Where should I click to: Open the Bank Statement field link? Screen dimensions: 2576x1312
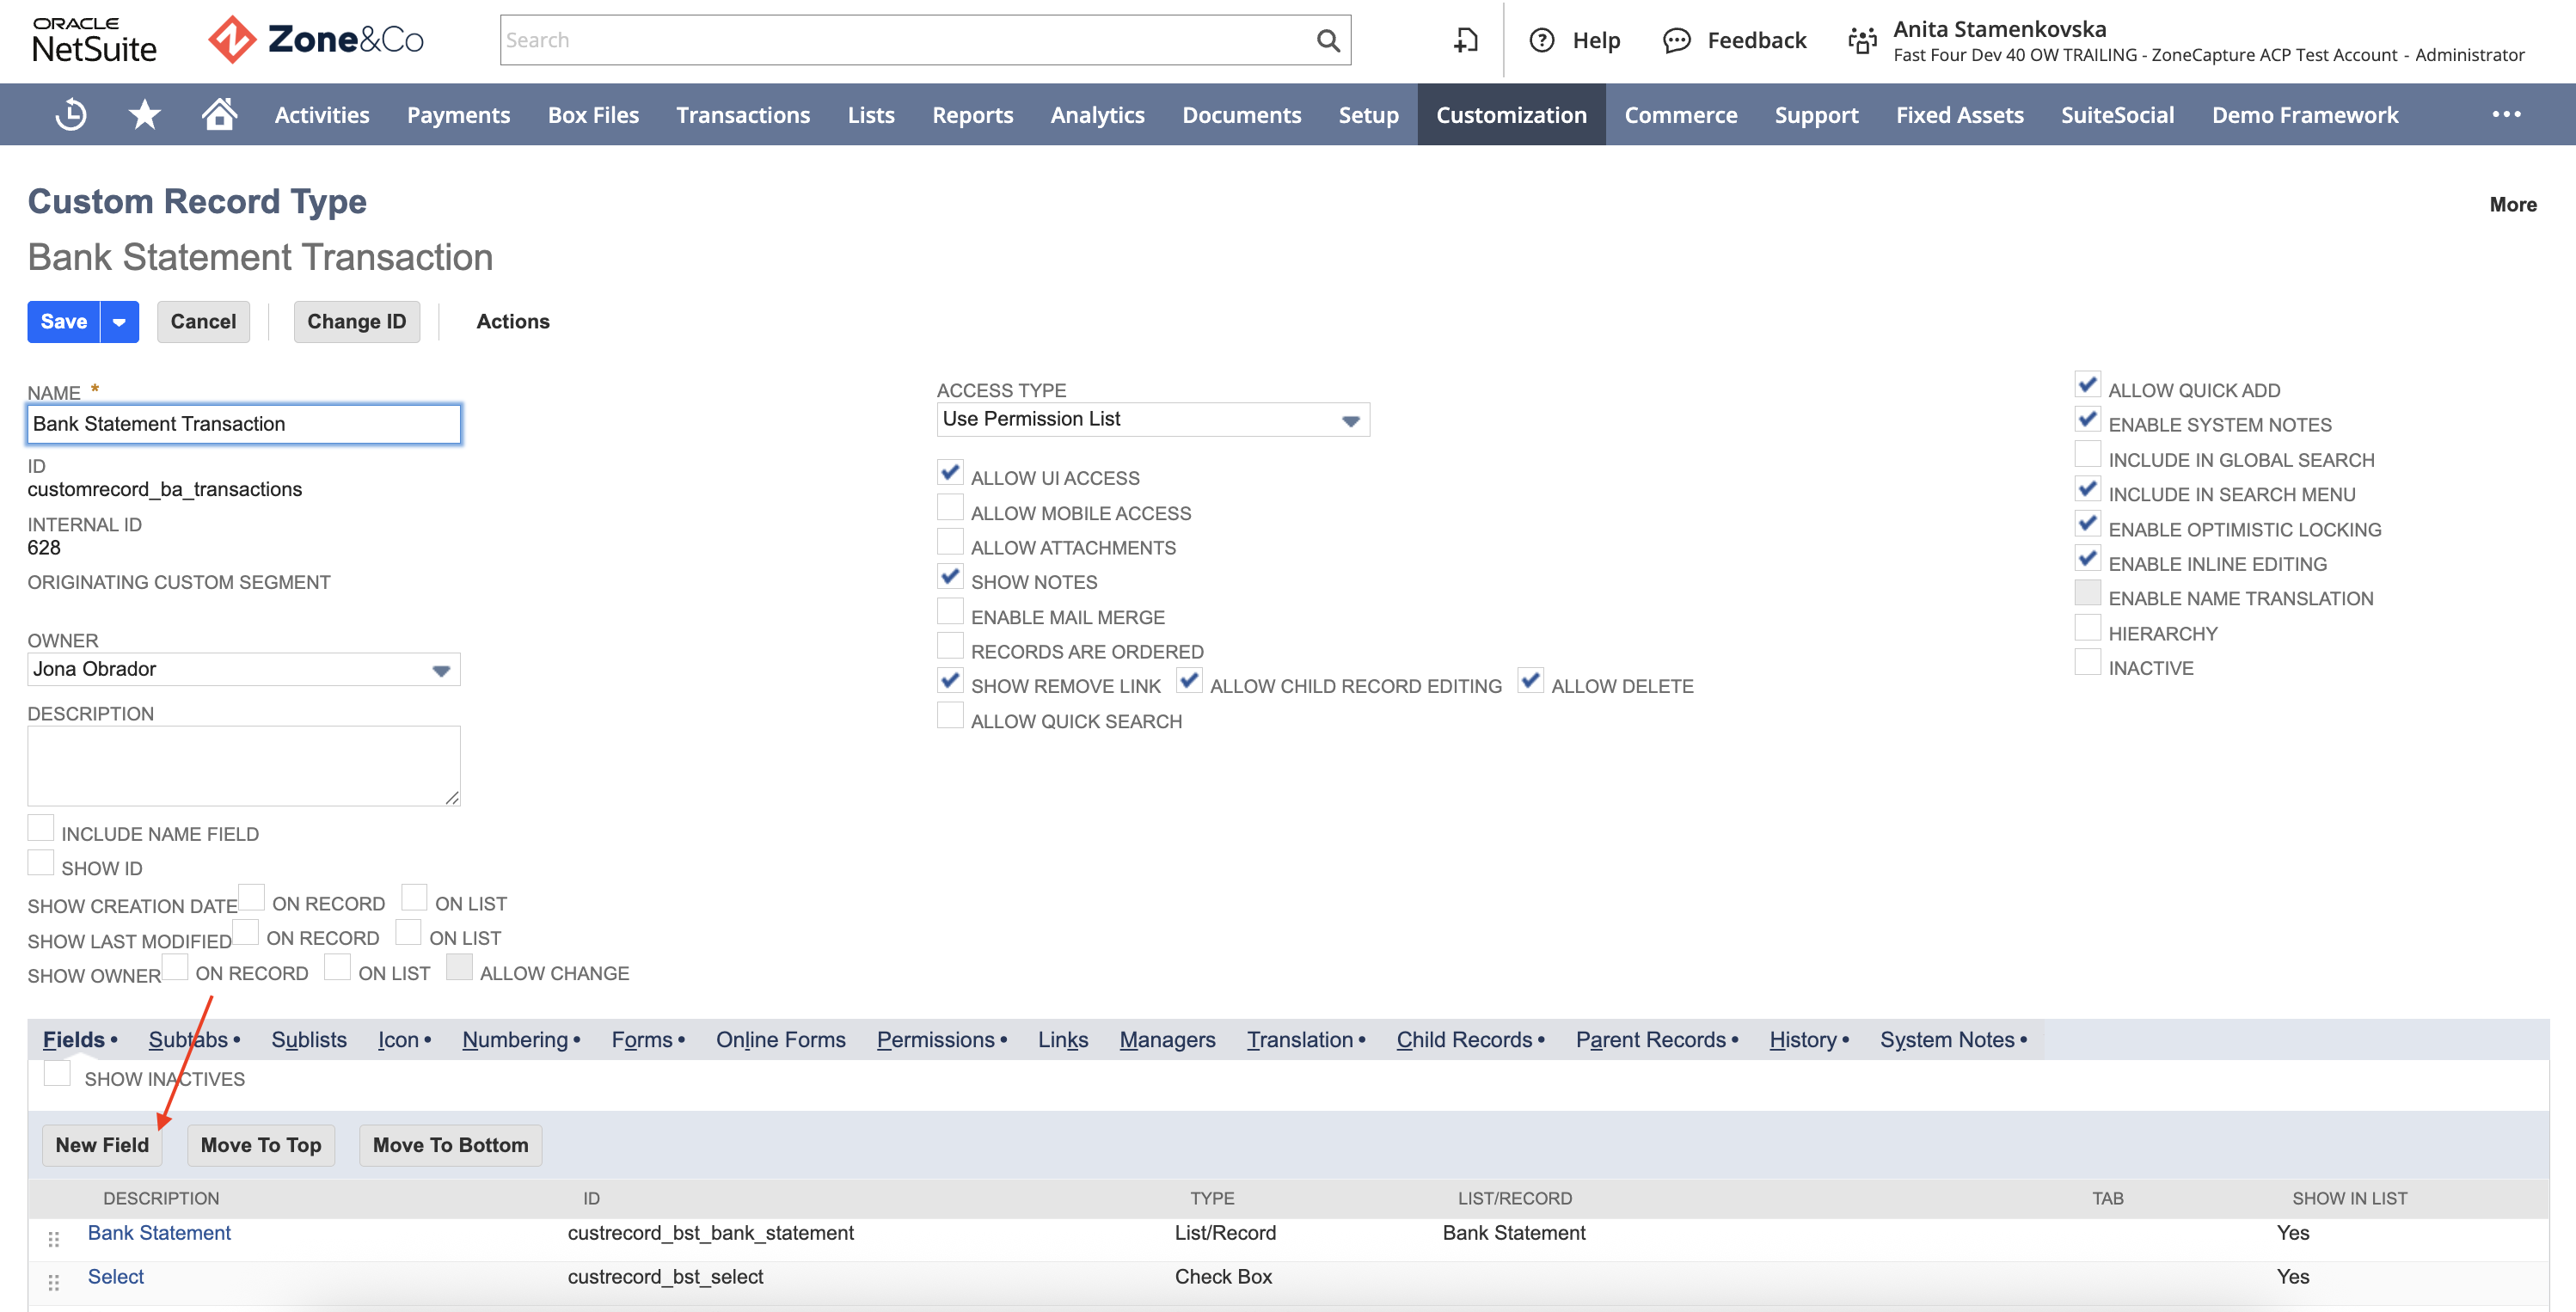click(159, 1234)
